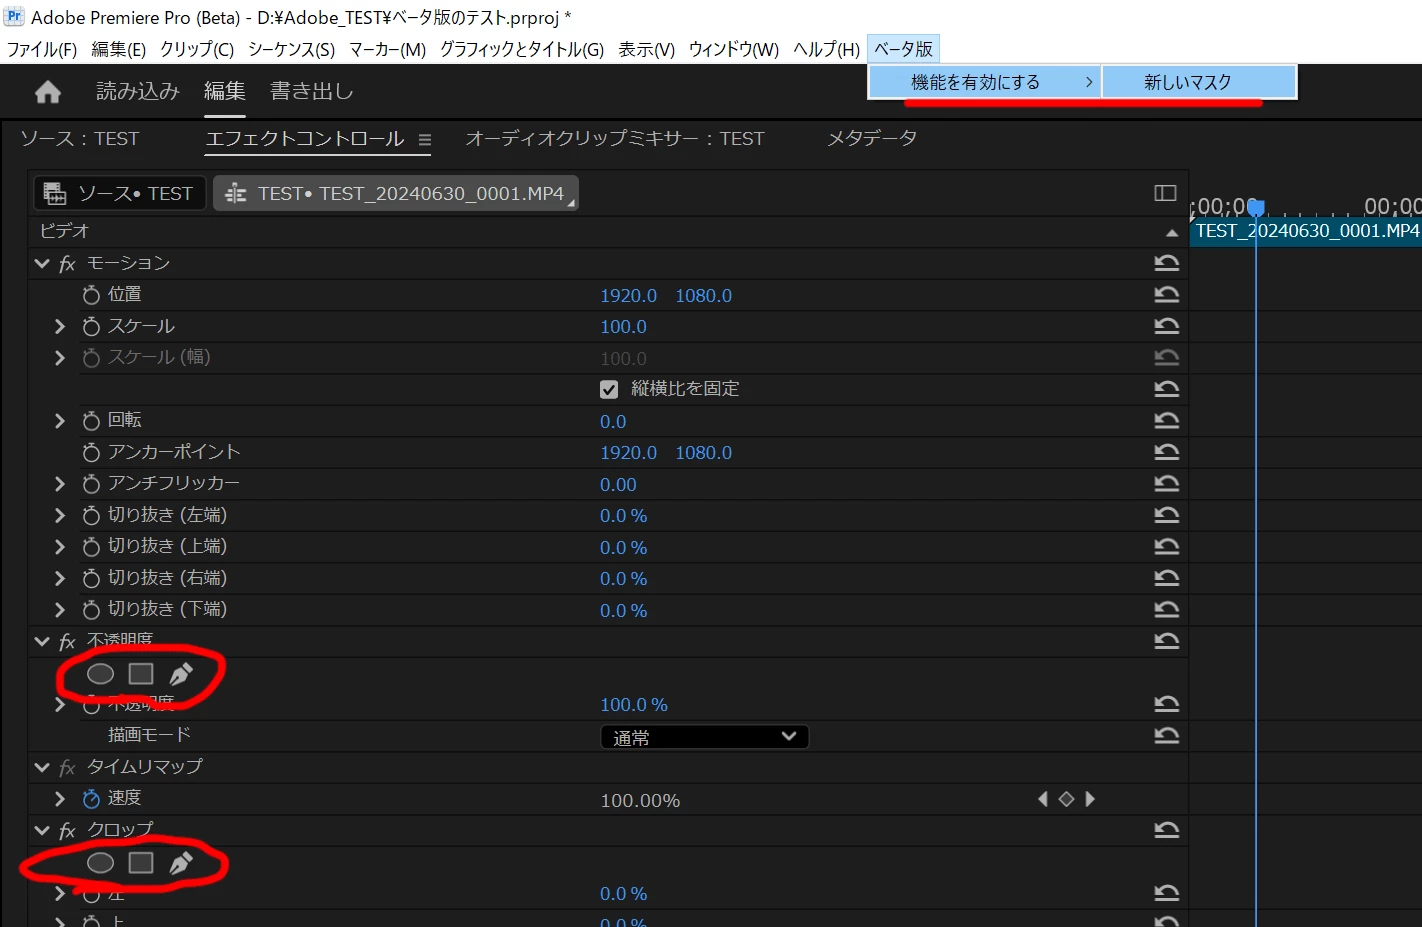Screen dimensions: 1422x927
Task: Open the ファイル(F) menu
Action: coord(42,49)
